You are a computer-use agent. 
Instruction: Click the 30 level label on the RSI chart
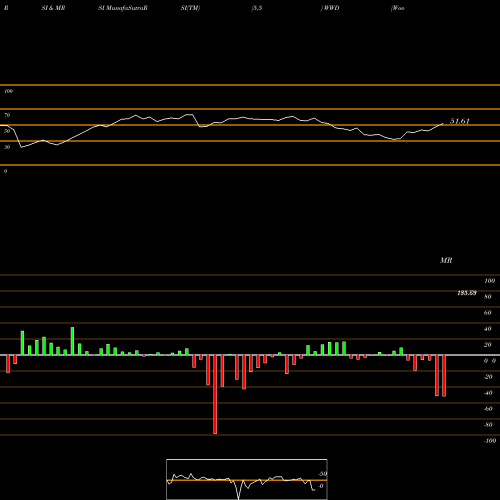click(x=7, y=147)
